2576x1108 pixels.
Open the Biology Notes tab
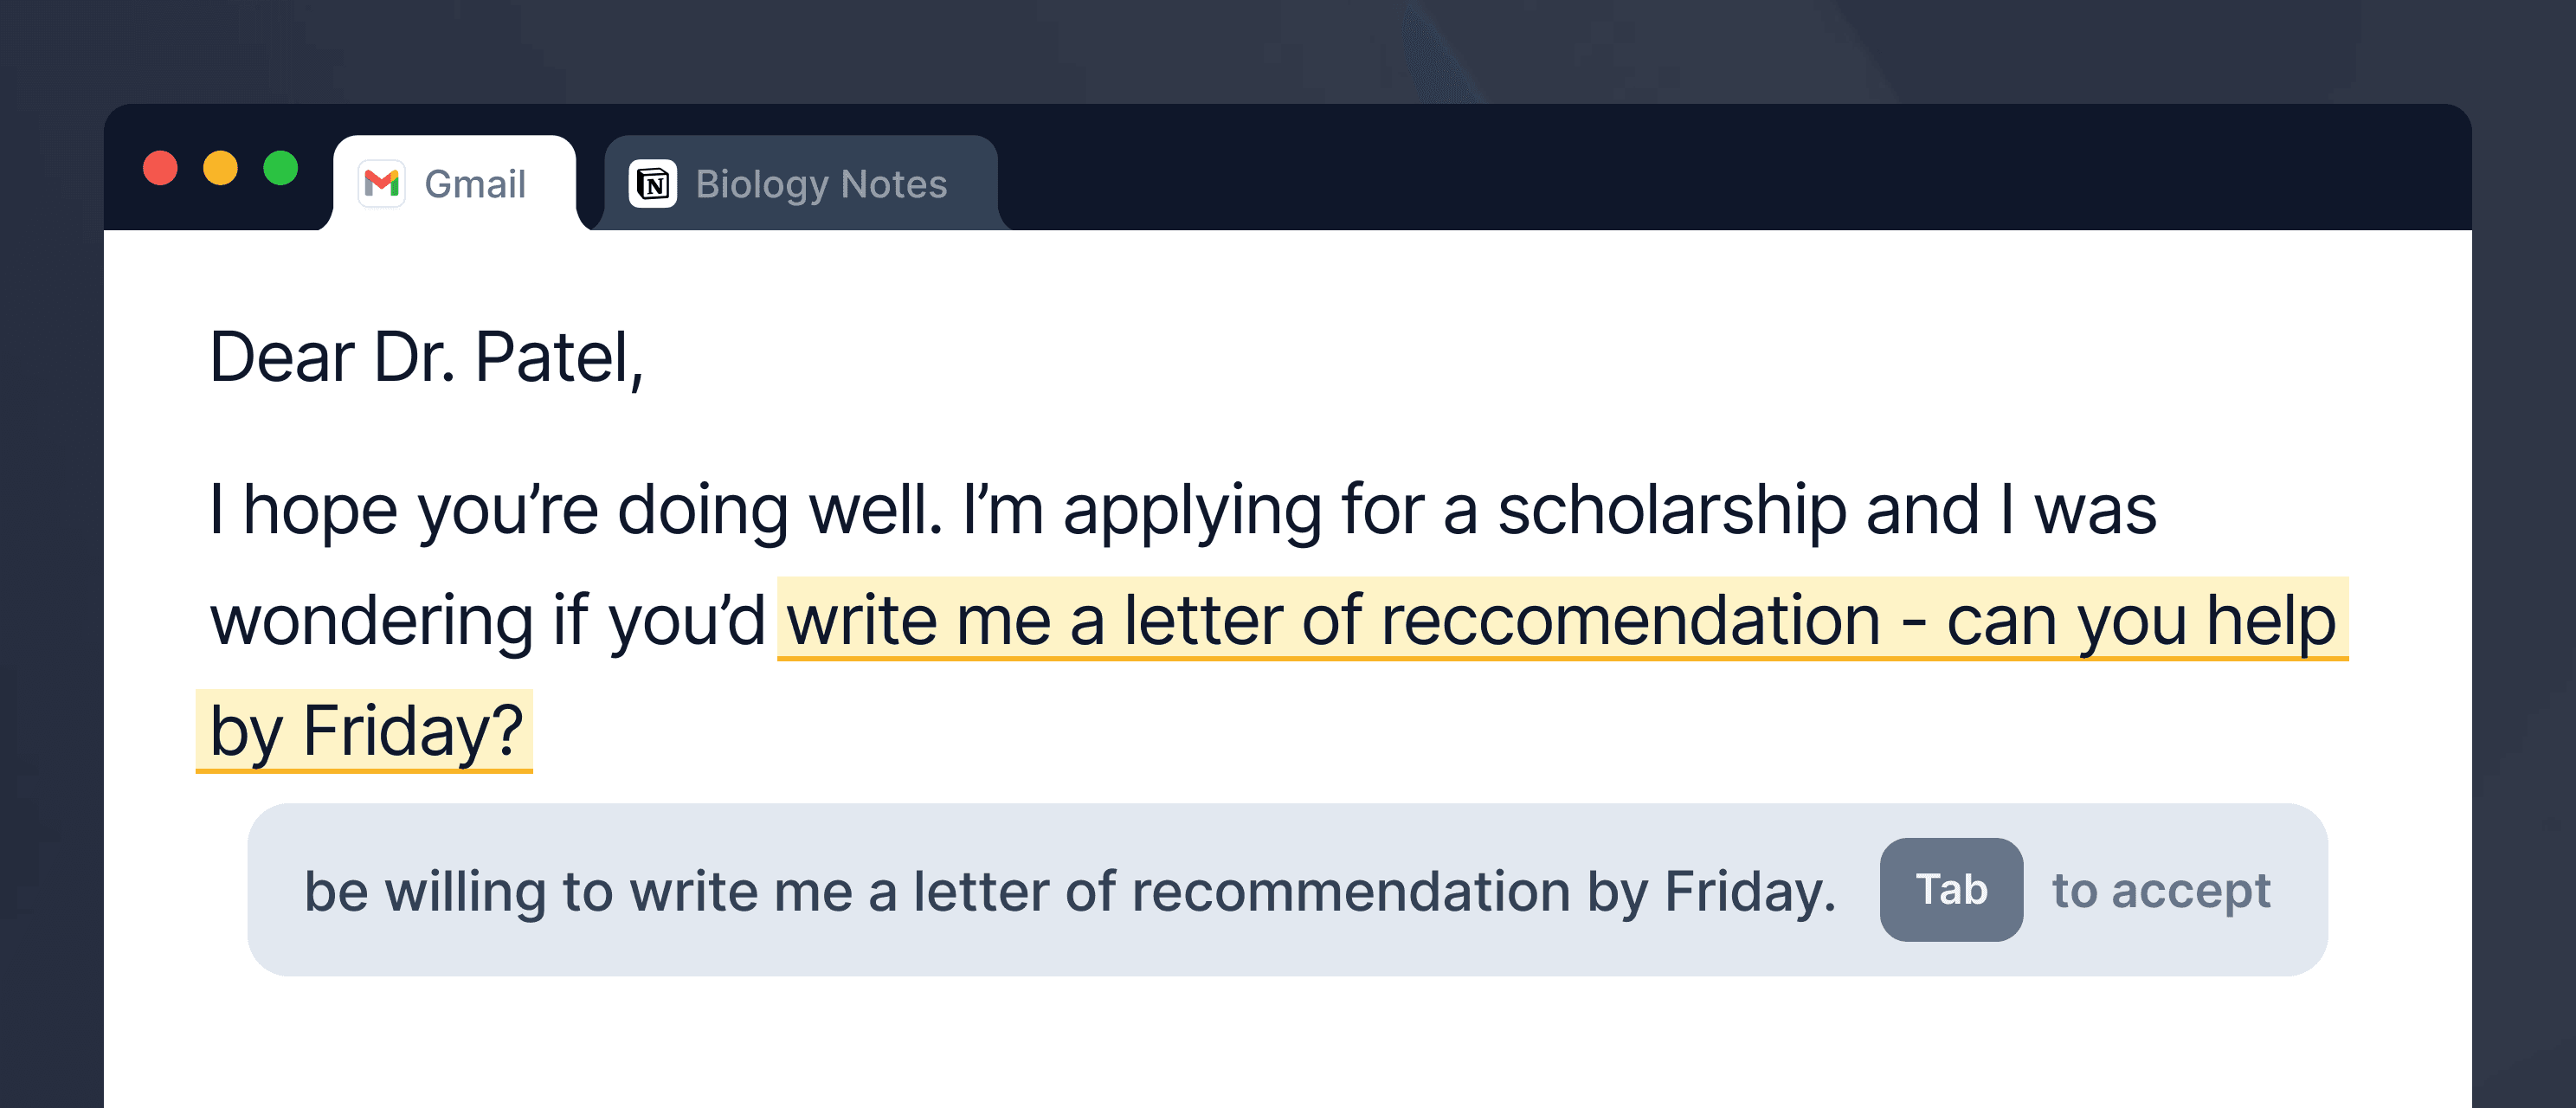820,184
